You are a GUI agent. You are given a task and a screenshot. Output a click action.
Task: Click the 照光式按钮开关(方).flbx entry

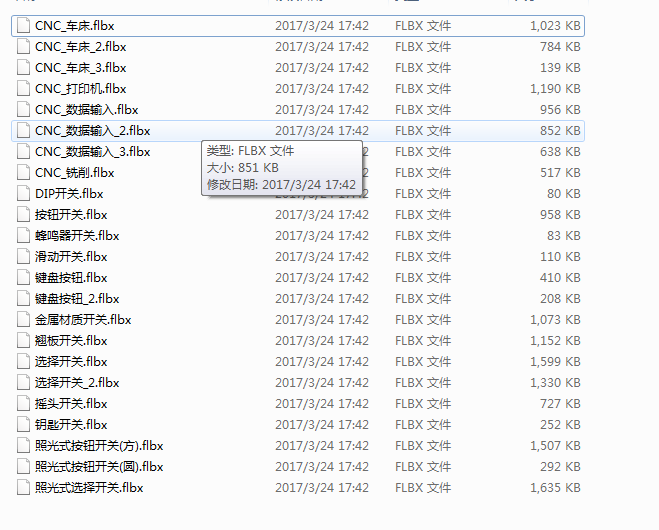tap(99, 446)
